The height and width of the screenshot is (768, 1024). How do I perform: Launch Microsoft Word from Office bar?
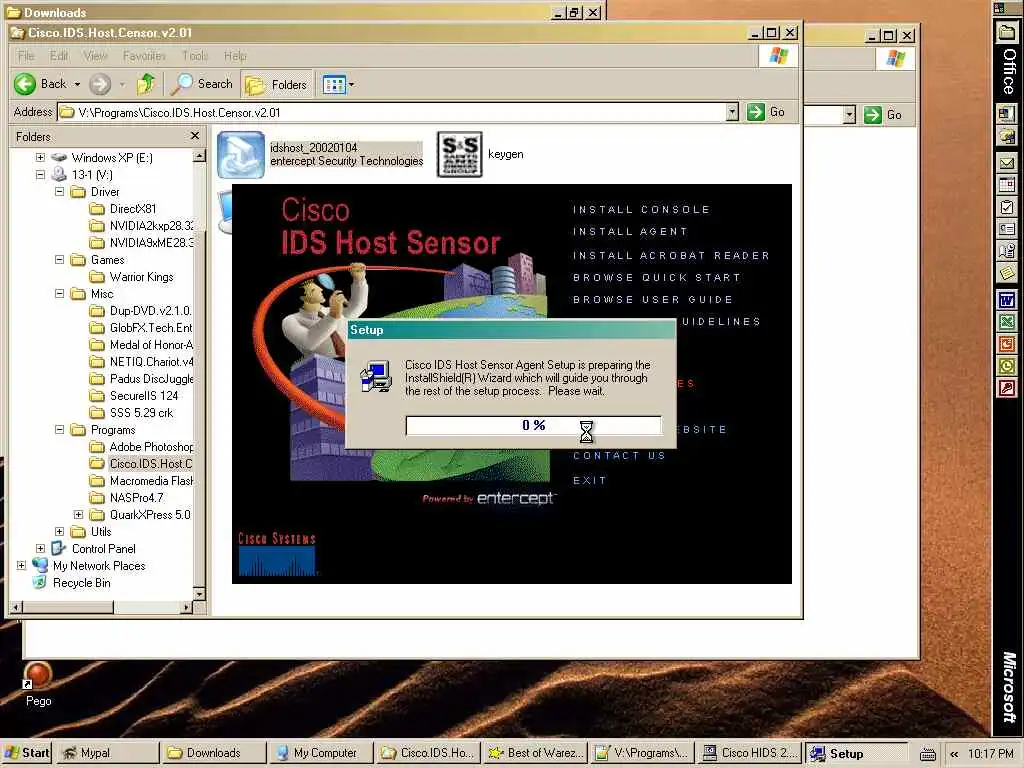pyautogui.click(x=1006, y=300)
